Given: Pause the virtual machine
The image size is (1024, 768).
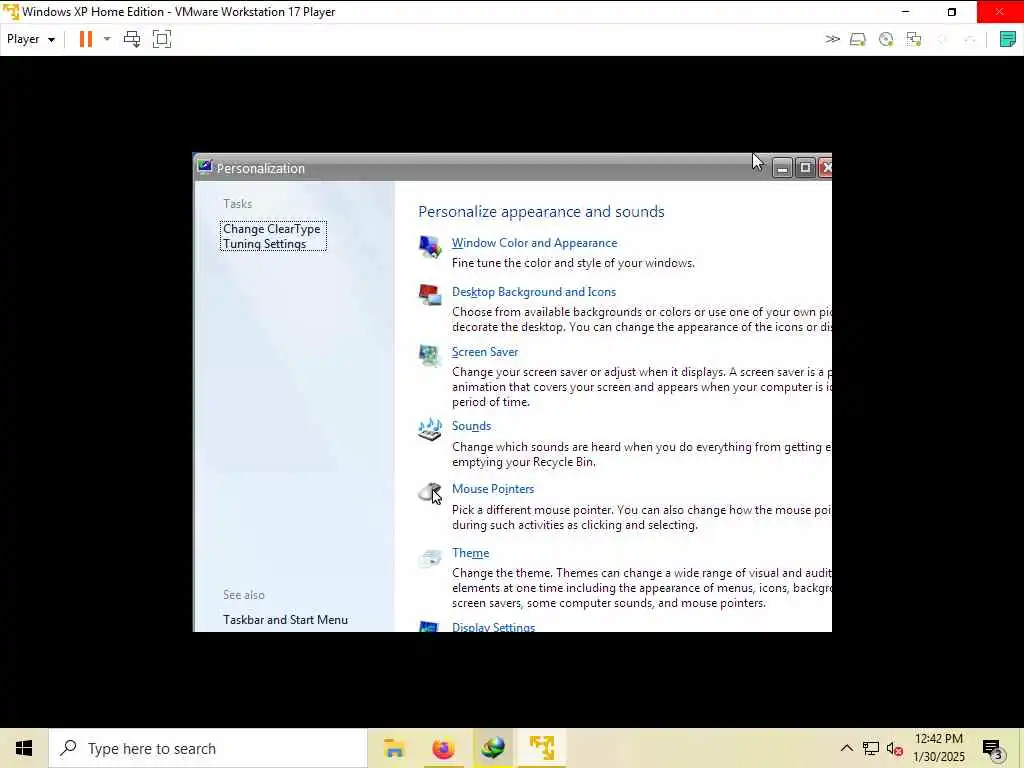Looking at the screenshot, I should tap(86, 39).
